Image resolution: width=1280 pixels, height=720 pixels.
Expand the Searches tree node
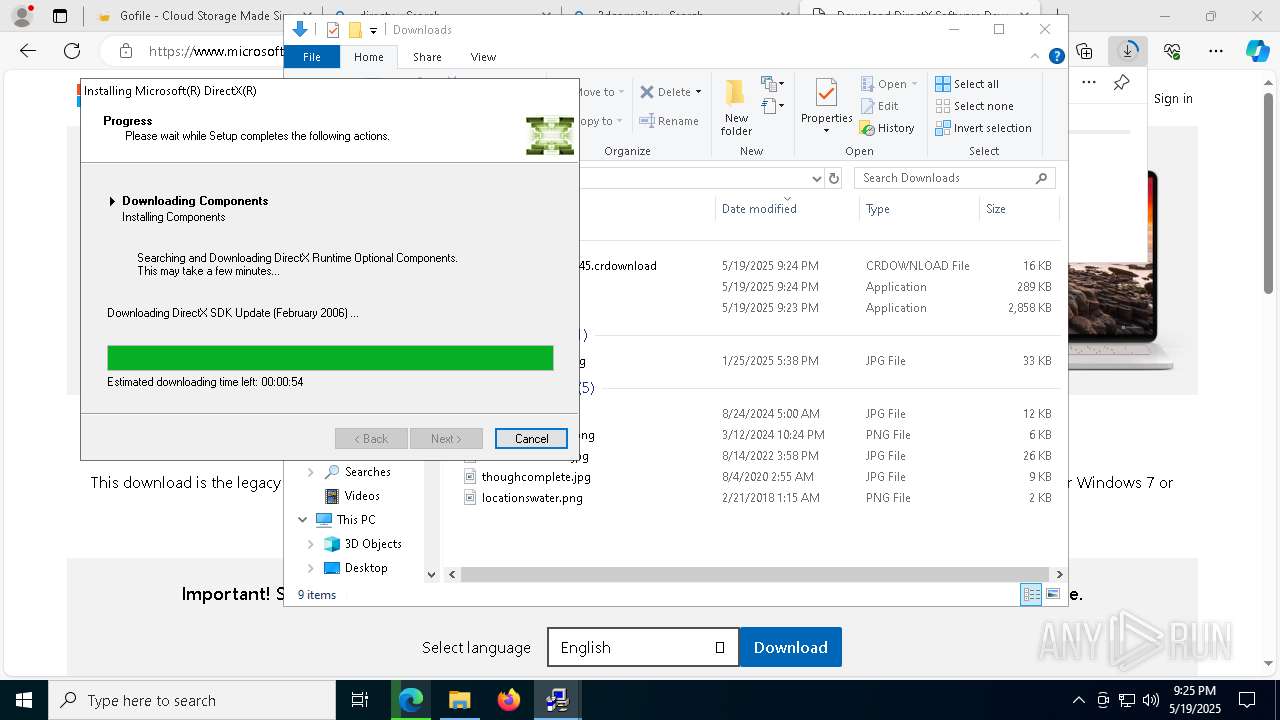(311, 472)
